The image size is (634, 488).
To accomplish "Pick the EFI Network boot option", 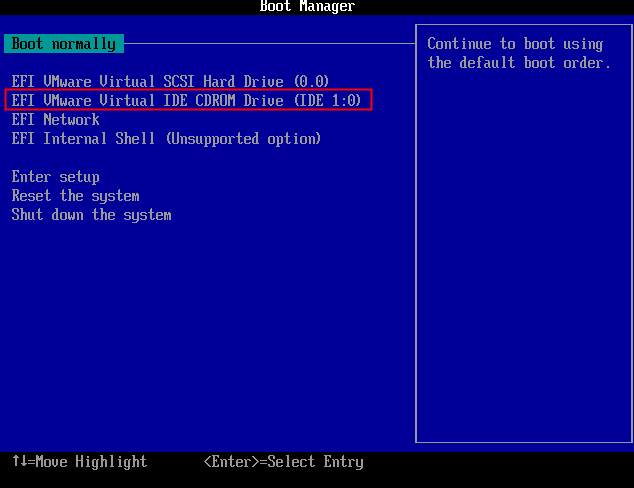I will pos(55,119).
